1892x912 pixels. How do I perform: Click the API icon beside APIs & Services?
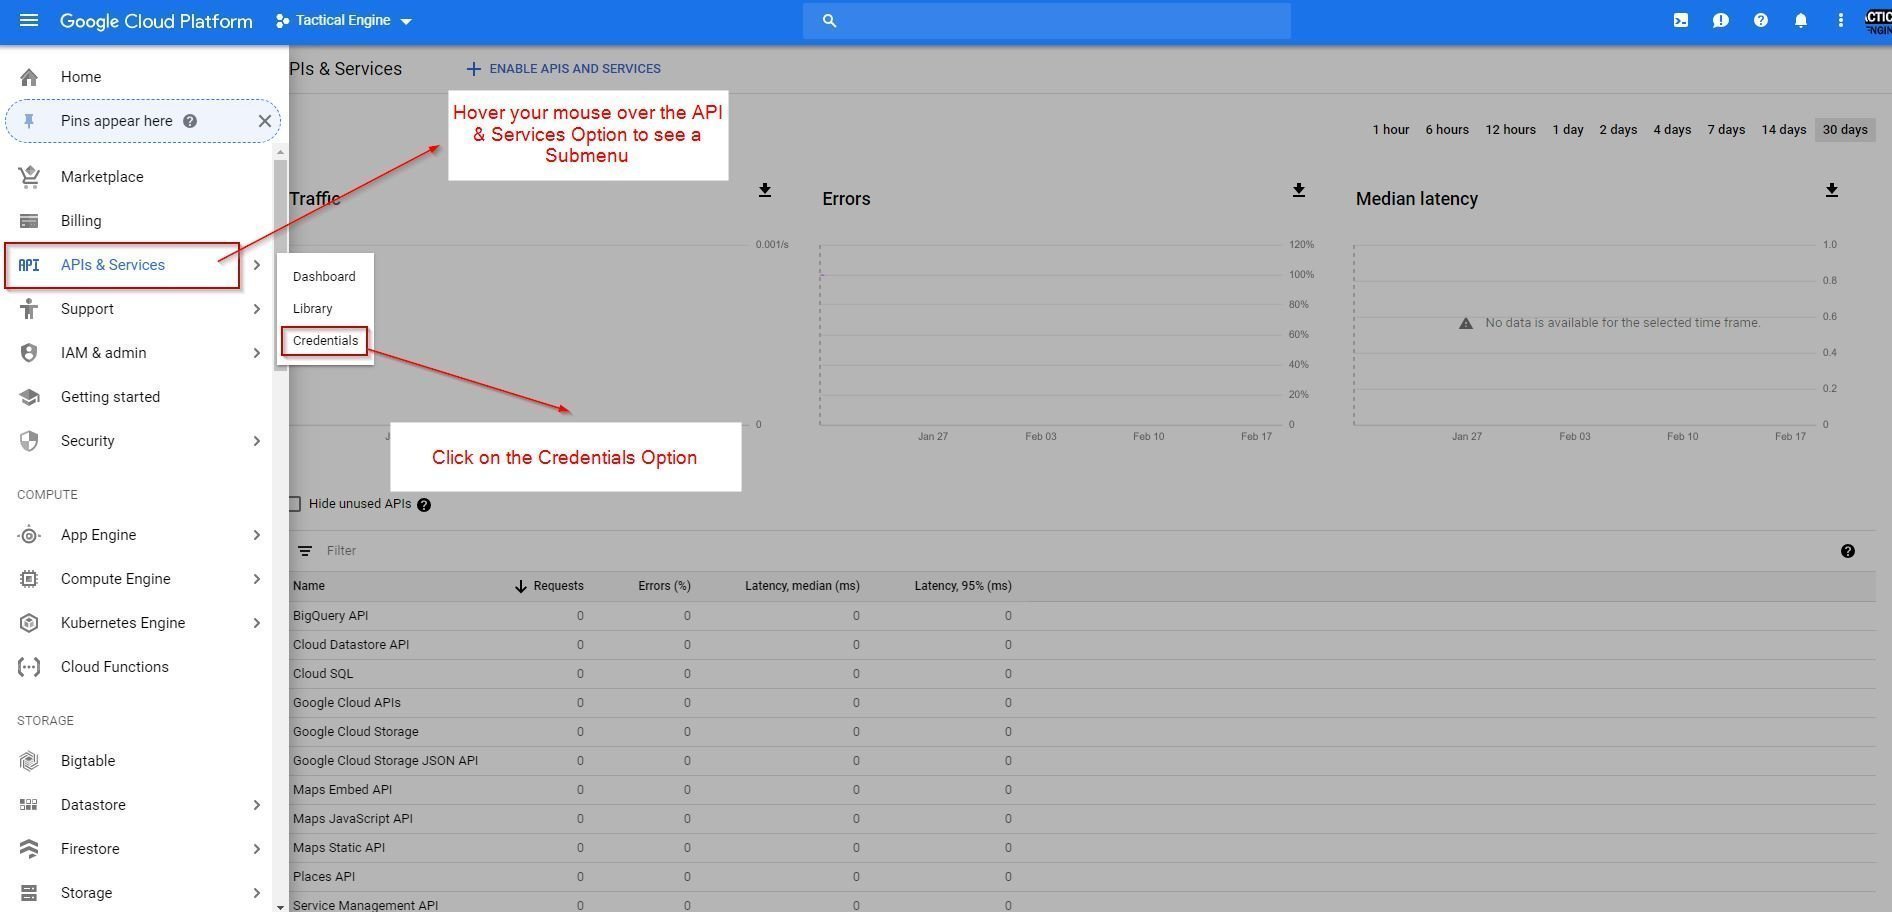click(x=29, y=265)
